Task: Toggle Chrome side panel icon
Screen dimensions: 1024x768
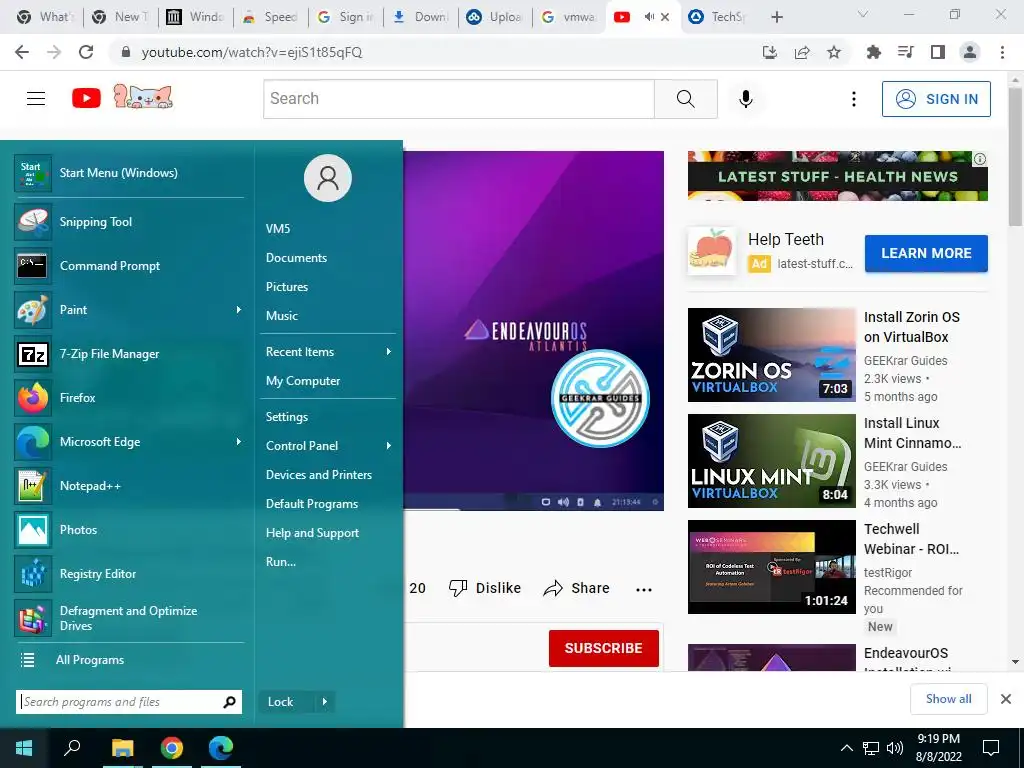Action: [x=938, y=52]
